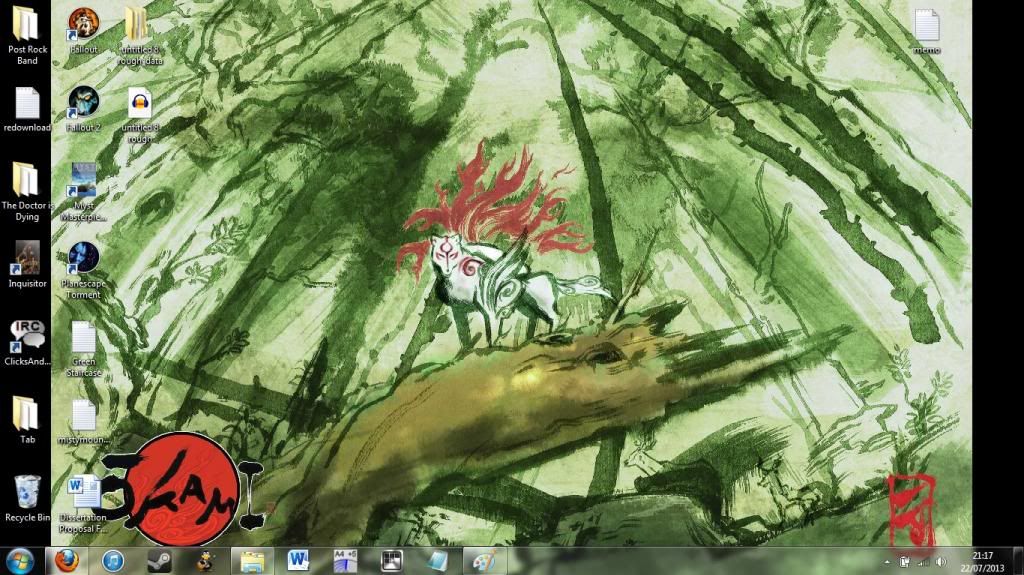Click the blue notepad taskbar icon
Screen dimensions: 1024x575
[438, 561]
